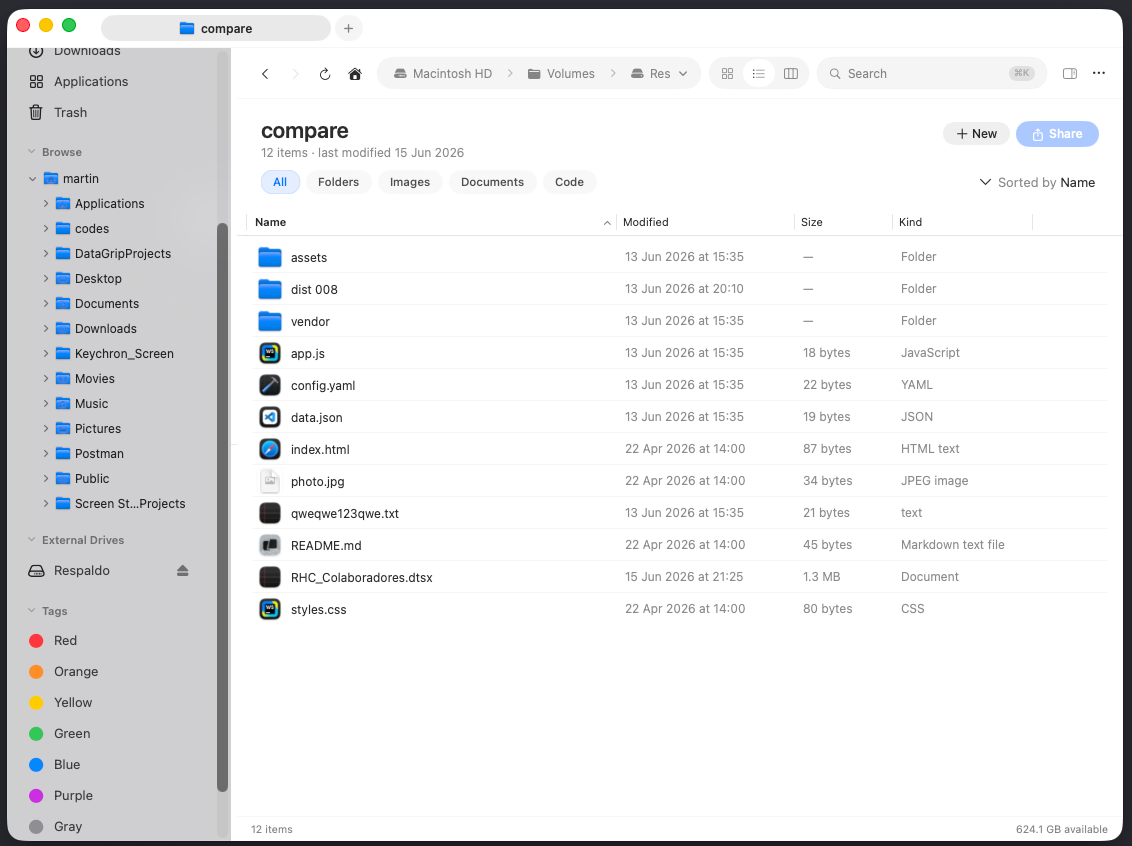Click the app.js WebStorm file icon
The image size is (1132, 846).
tap(270, 353)
